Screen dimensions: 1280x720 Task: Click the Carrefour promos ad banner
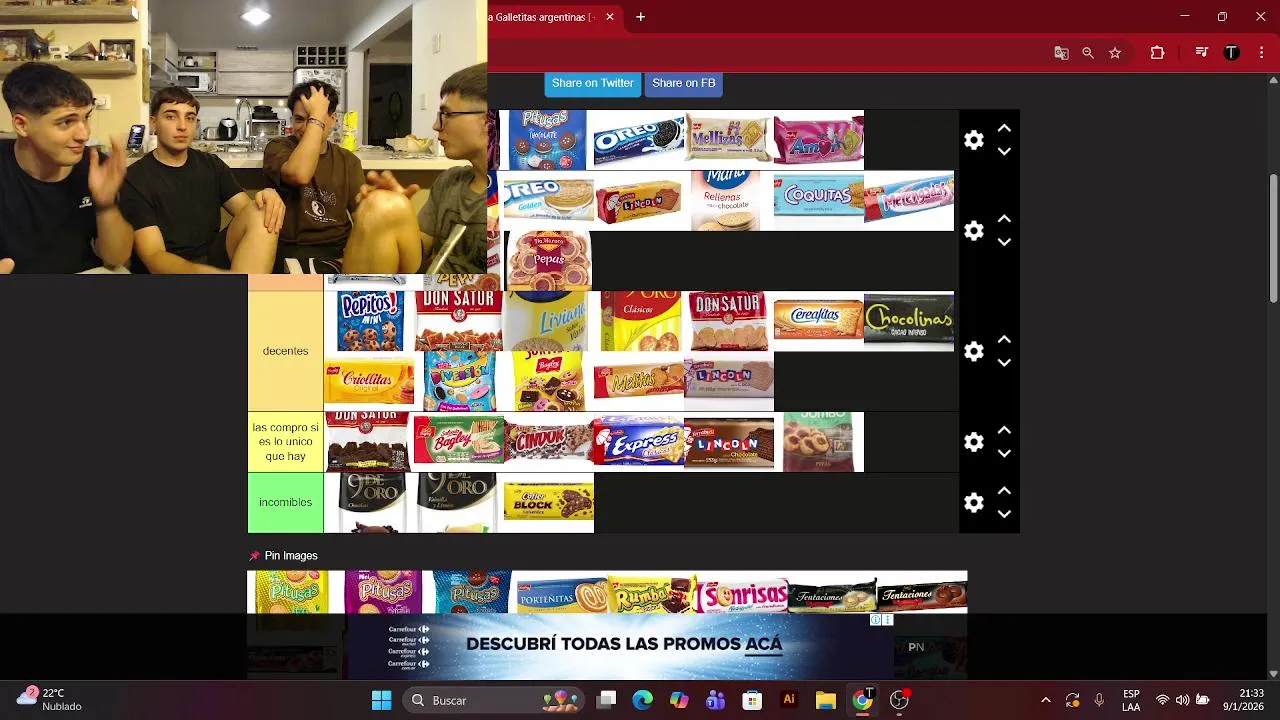(x=620, y=645)
